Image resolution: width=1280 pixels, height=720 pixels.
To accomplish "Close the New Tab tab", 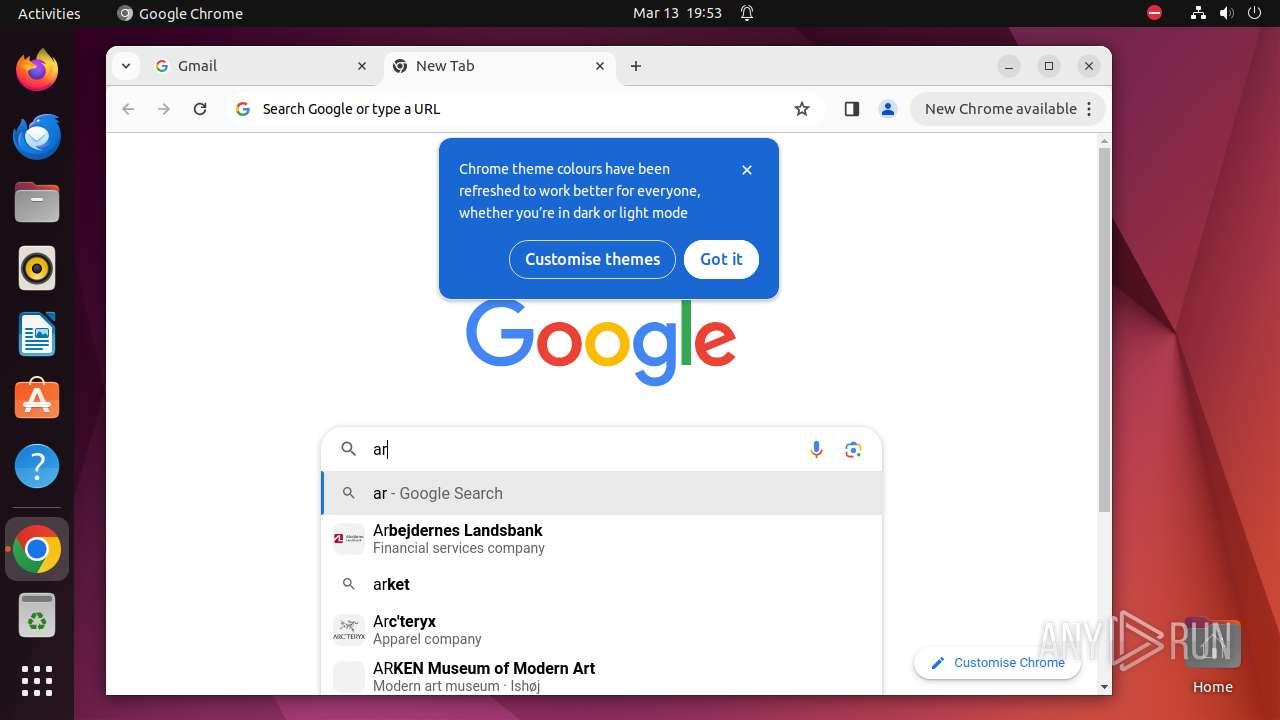I will [600, 66].
